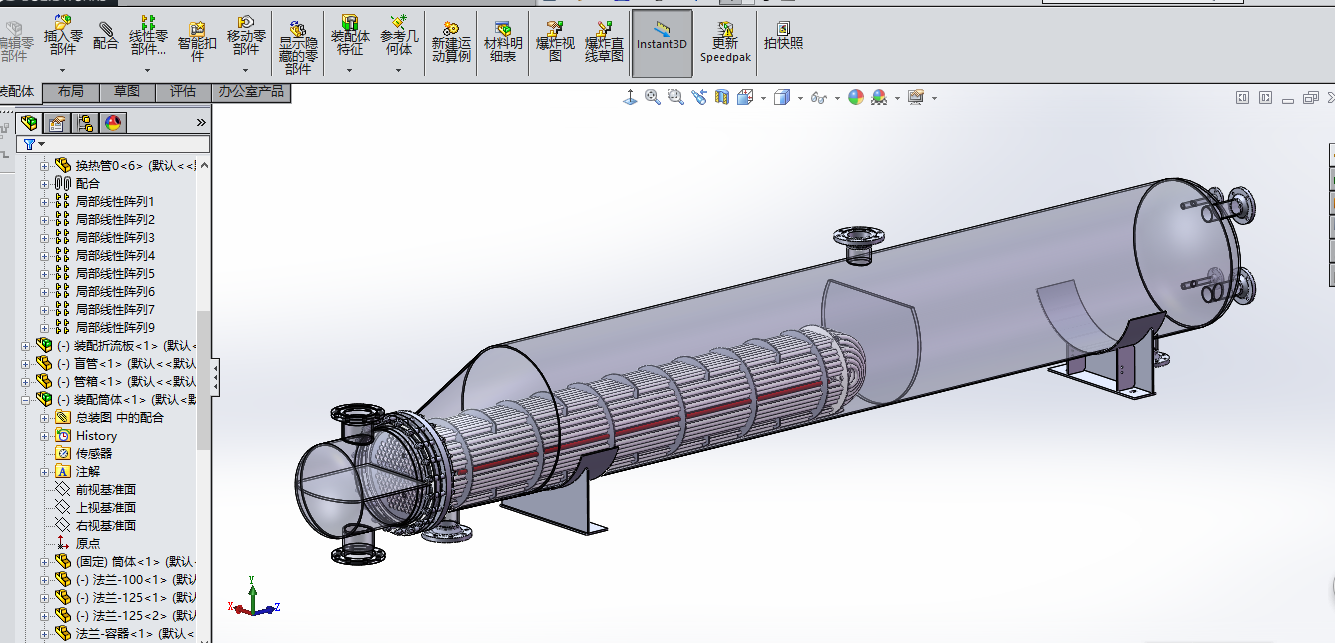1335x643 pixels.
Task: Select 前视基准面 in the feature tree
Action: coord(105,490)
